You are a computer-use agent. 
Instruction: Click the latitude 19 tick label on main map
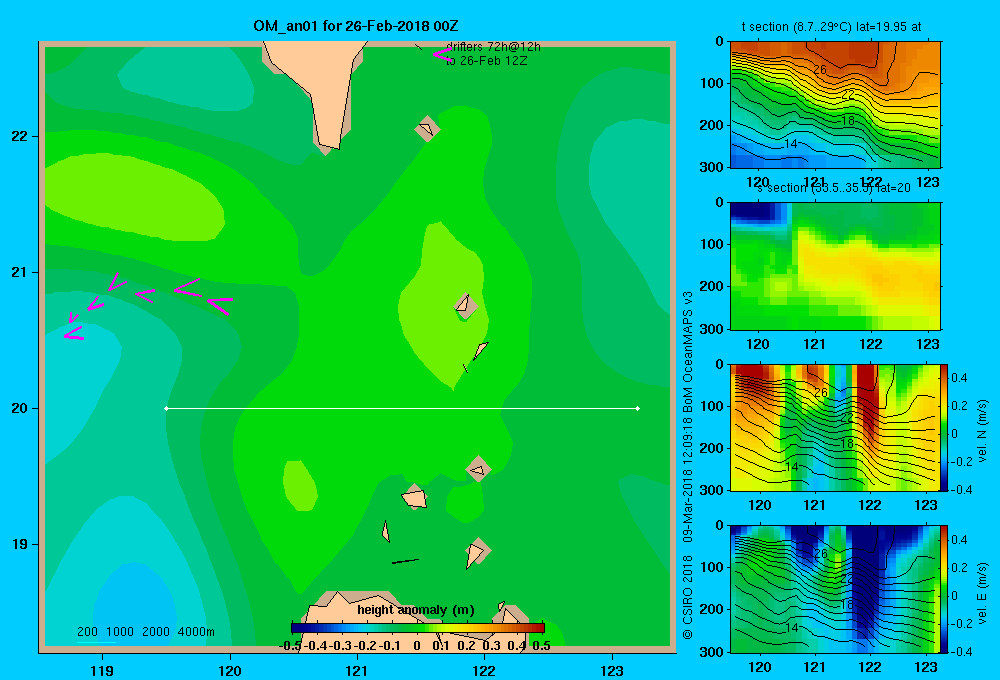pyautogui.click(x=20, y=544)
